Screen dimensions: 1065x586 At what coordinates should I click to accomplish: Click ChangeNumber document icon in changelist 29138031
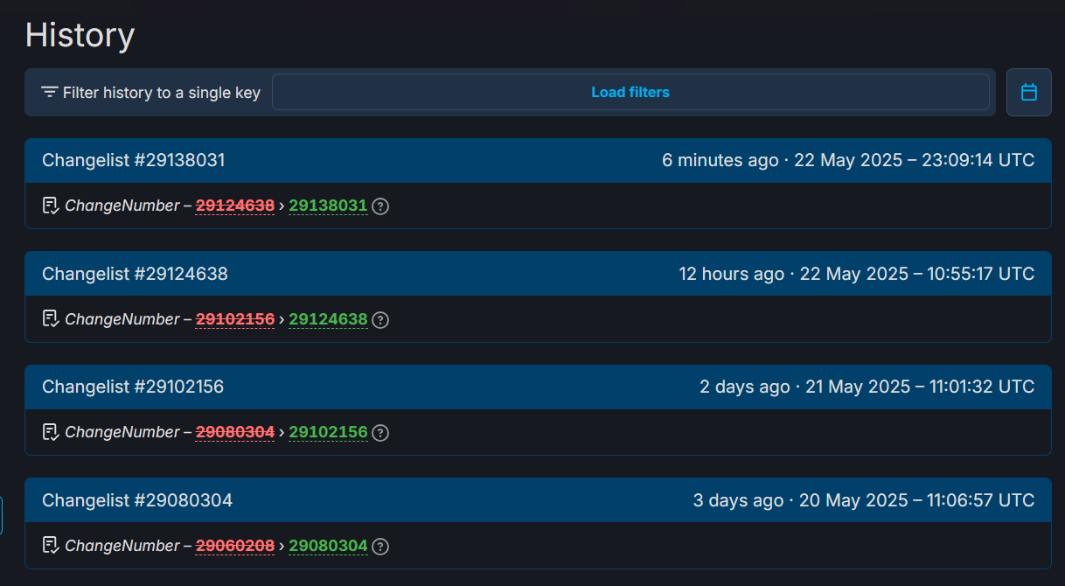[51, 206]
